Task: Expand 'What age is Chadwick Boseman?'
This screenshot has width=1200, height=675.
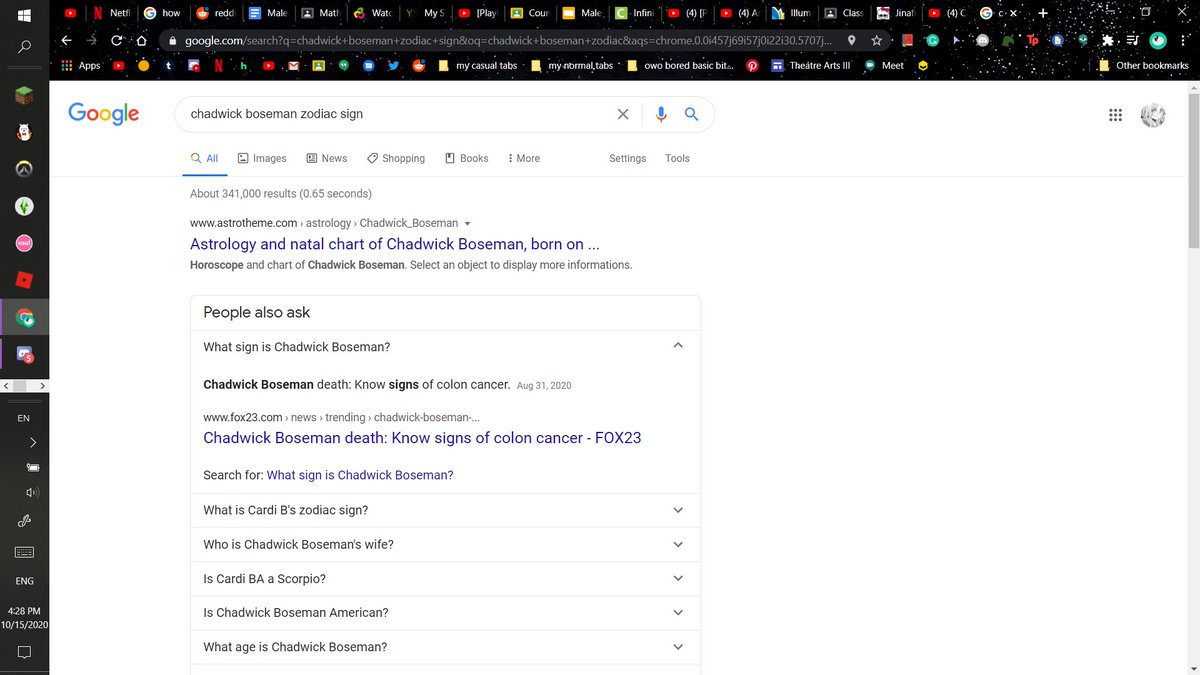Action: [x=678, y=647]
